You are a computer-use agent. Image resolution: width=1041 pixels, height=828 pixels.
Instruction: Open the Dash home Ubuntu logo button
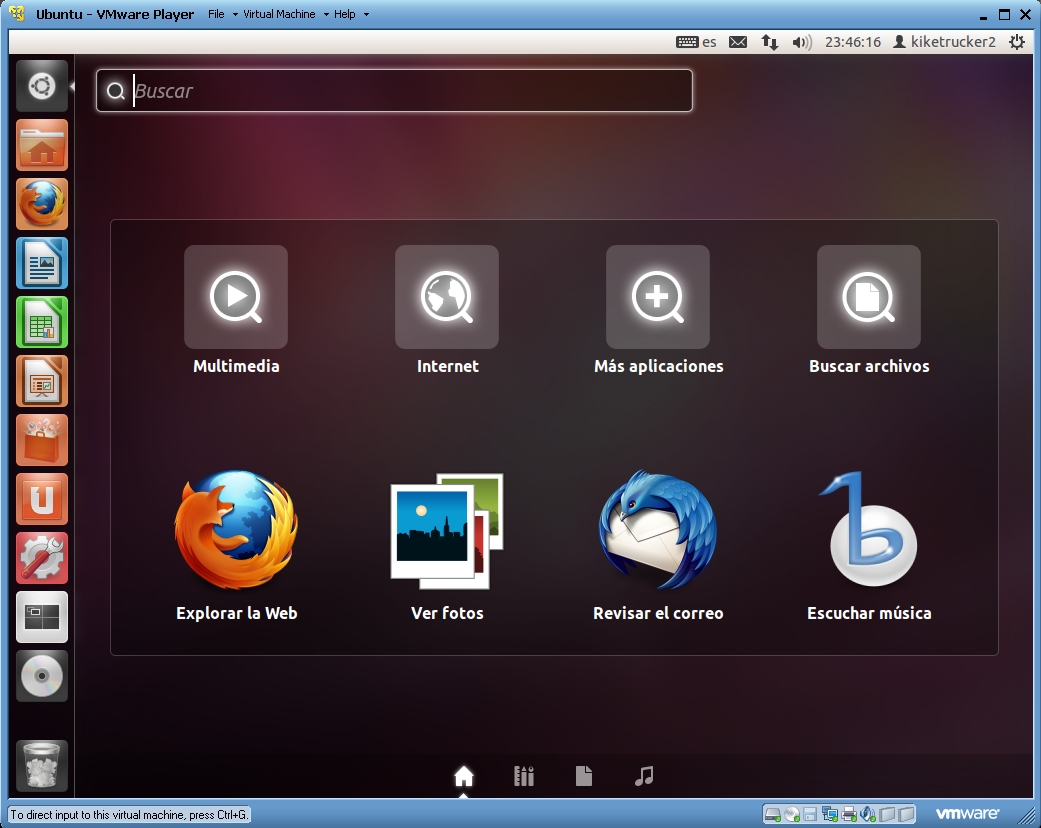click(x=42, y=86)
